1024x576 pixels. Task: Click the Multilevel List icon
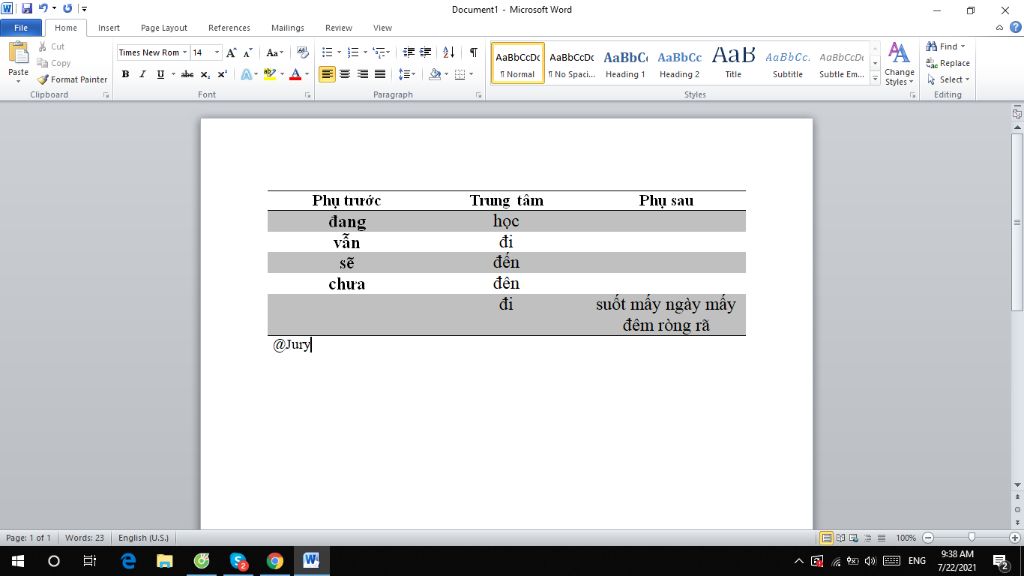pyautogui.click(x=379, y=53)
